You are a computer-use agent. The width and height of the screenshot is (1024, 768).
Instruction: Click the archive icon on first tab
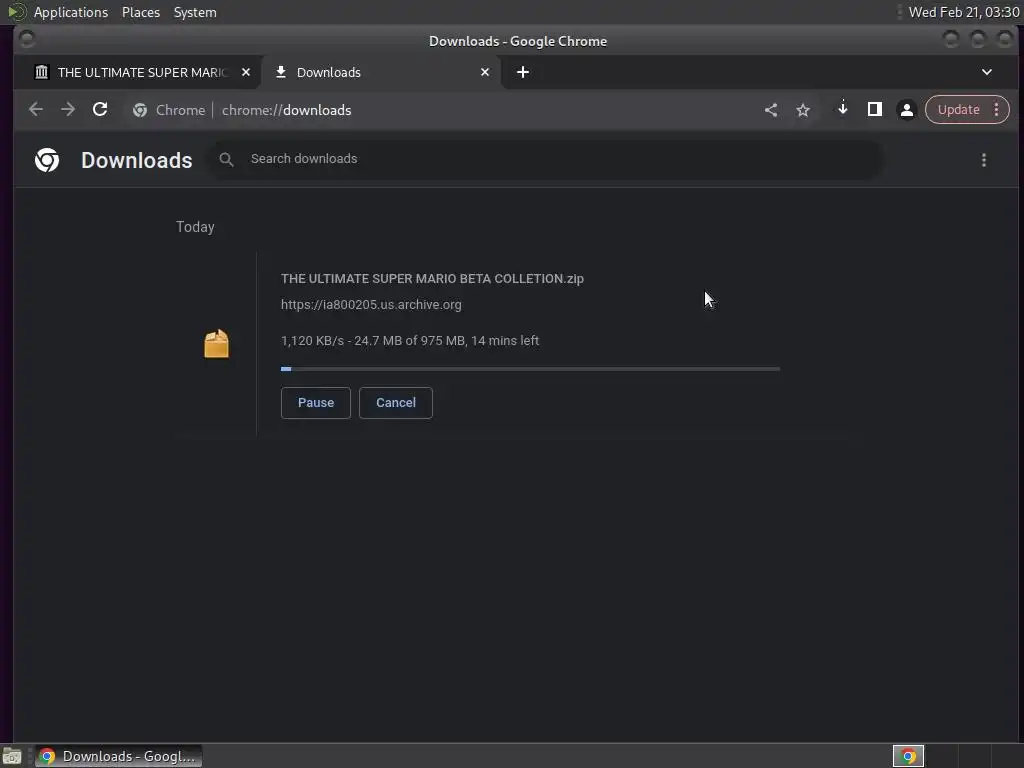pos(42,72)
